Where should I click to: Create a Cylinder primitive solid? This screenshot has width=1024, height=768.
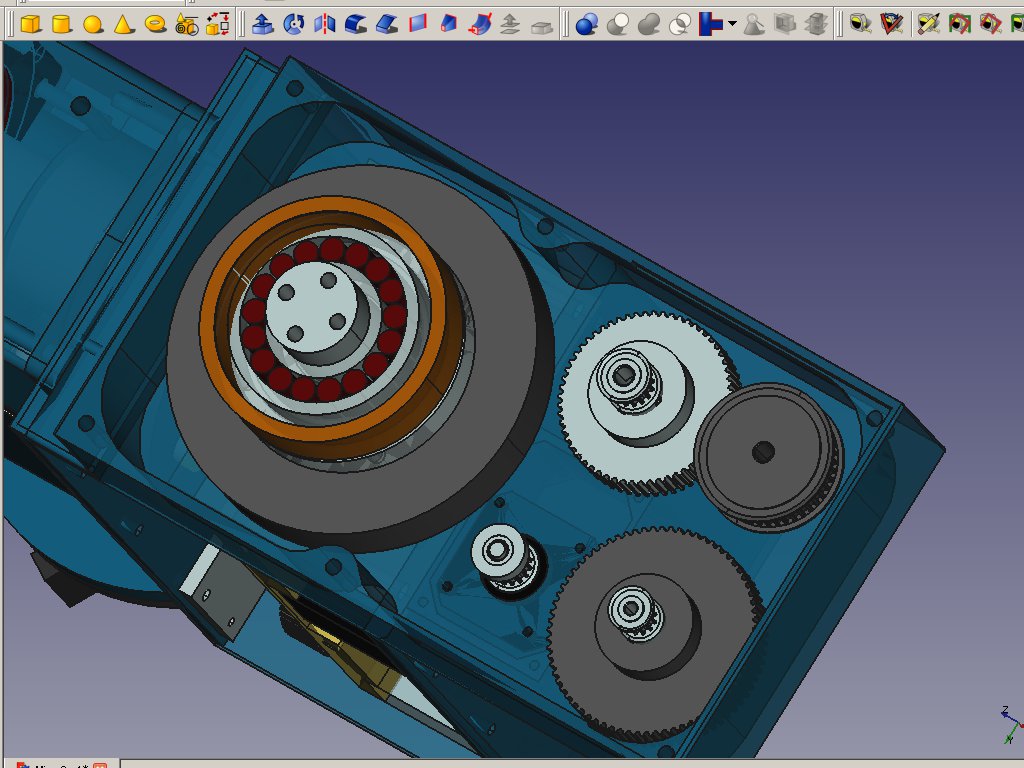[x=61, y=24]
